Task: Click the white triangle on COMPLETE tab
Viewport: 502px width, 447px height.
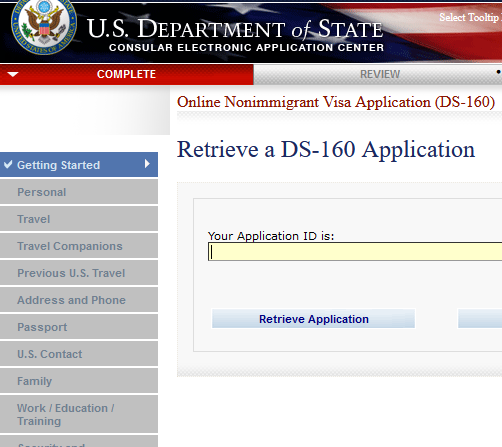Action: click(13, 74)
